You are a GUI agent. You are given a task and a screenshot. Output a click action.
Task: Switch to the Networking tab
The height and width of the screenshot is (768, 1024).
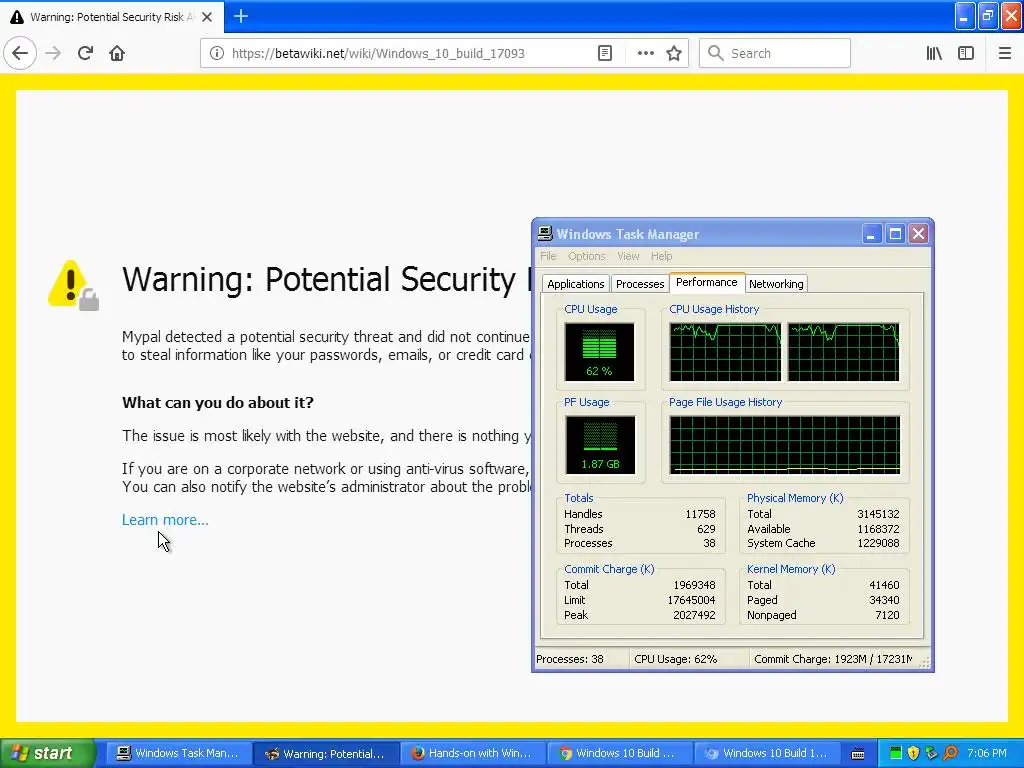click(776, 284)
